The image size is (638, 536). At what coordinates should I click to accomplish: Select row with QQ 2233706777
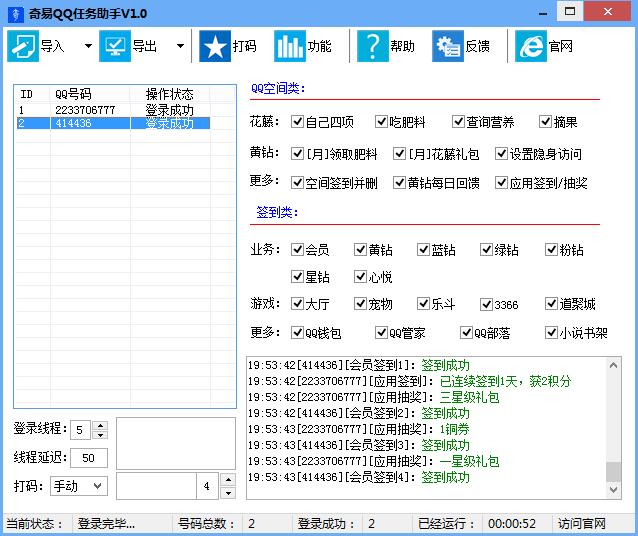tap(114, 110)
